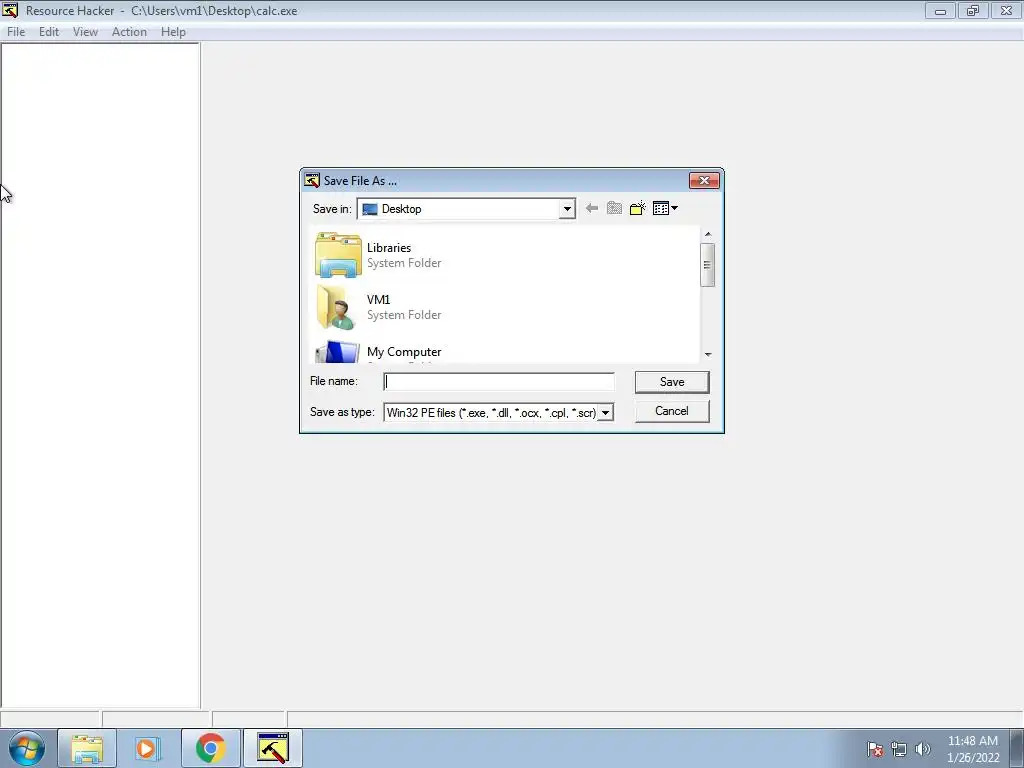
Task: Click the My Computer label text
Action: click(404, 351)
